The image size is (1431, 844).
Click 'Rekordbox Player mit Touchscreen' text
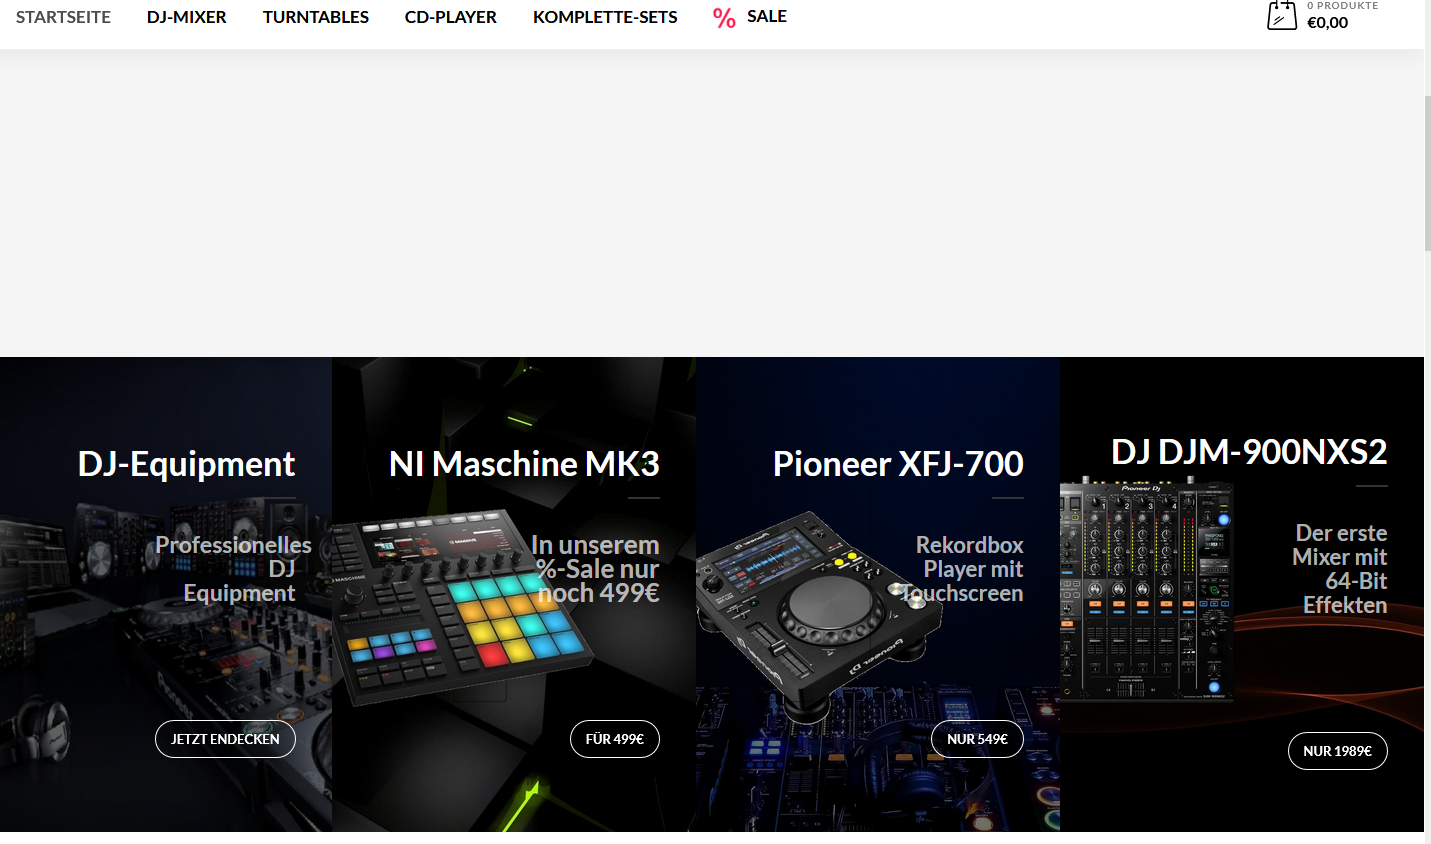tap(962, 569)
